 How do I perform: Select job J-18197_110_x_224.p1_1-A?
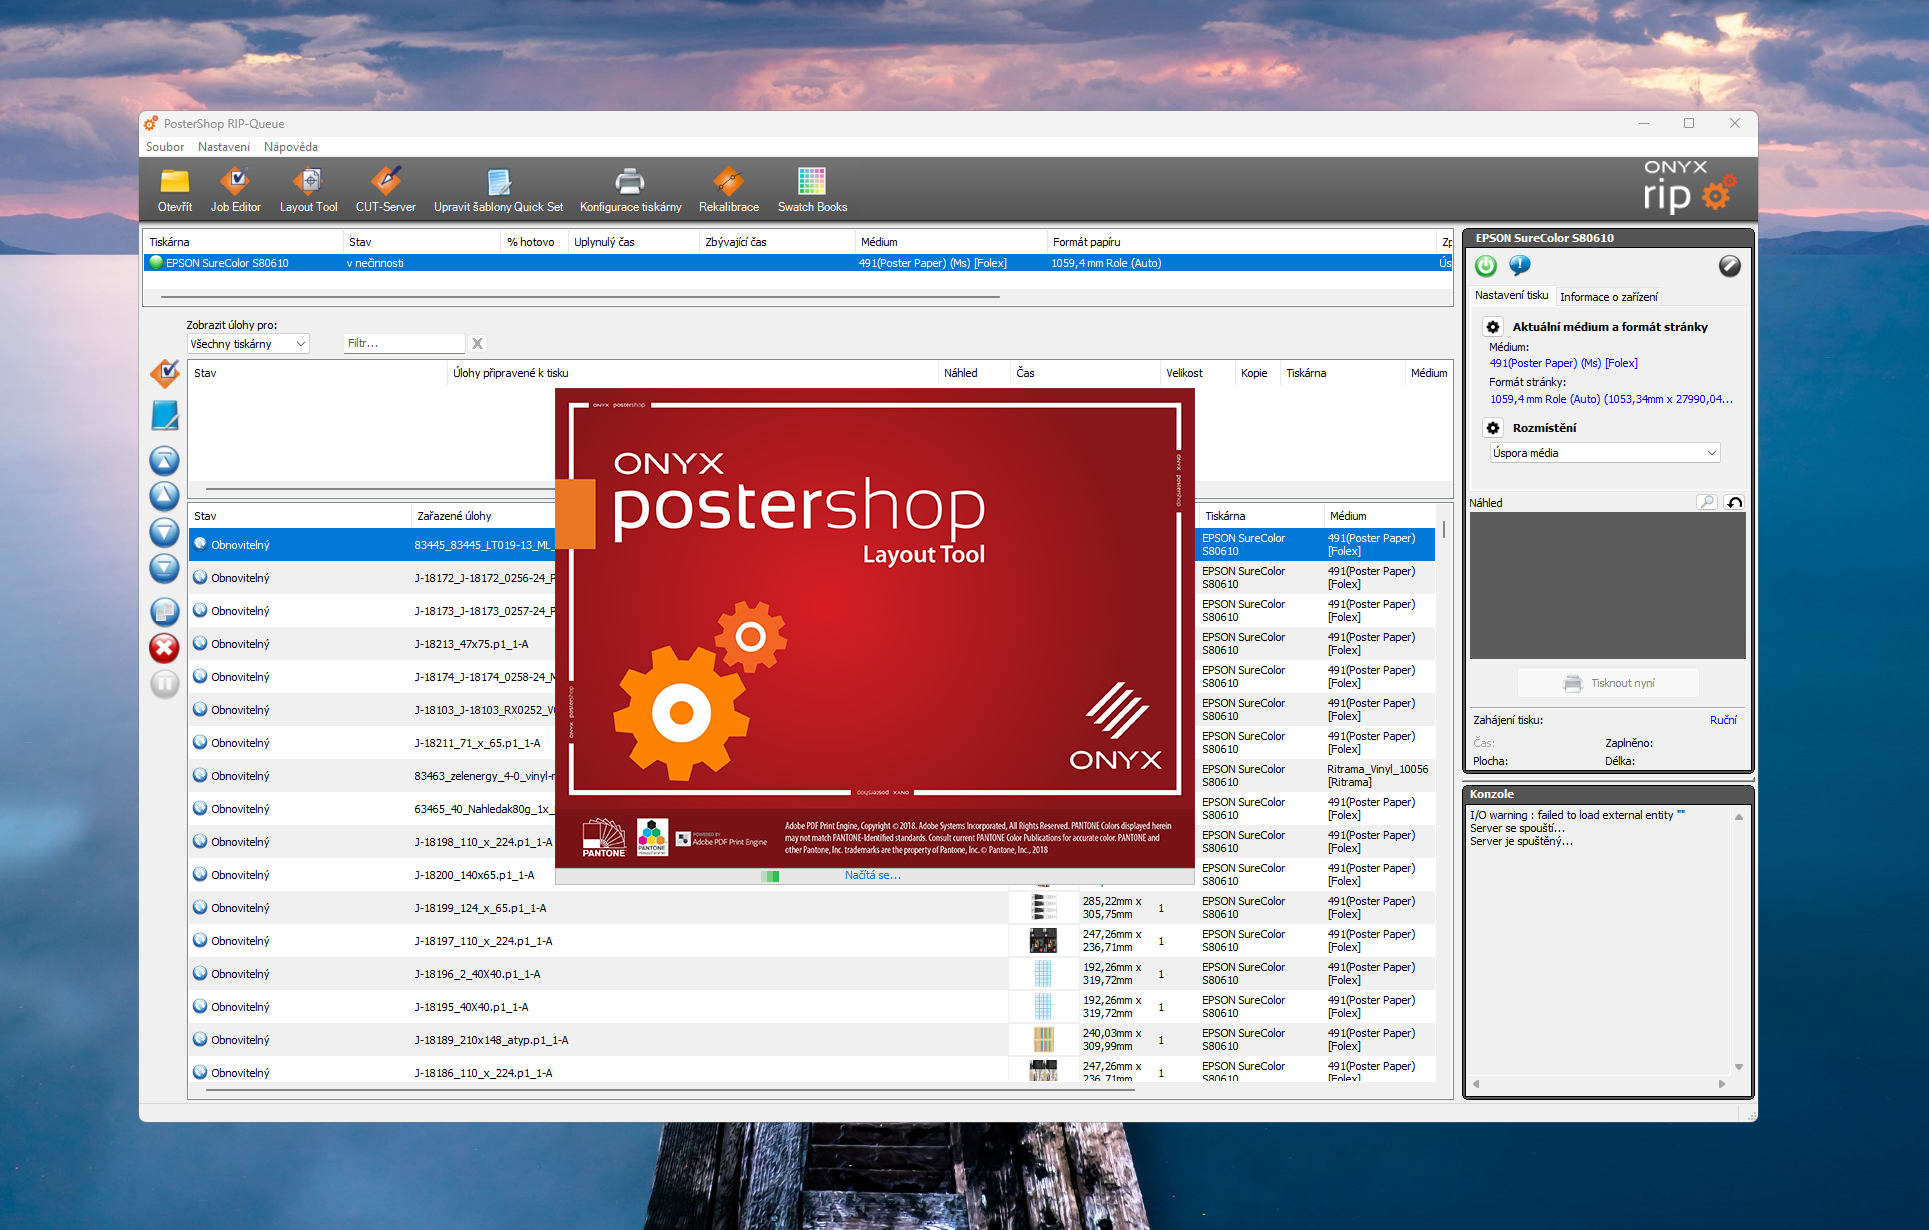pos(812,941)
